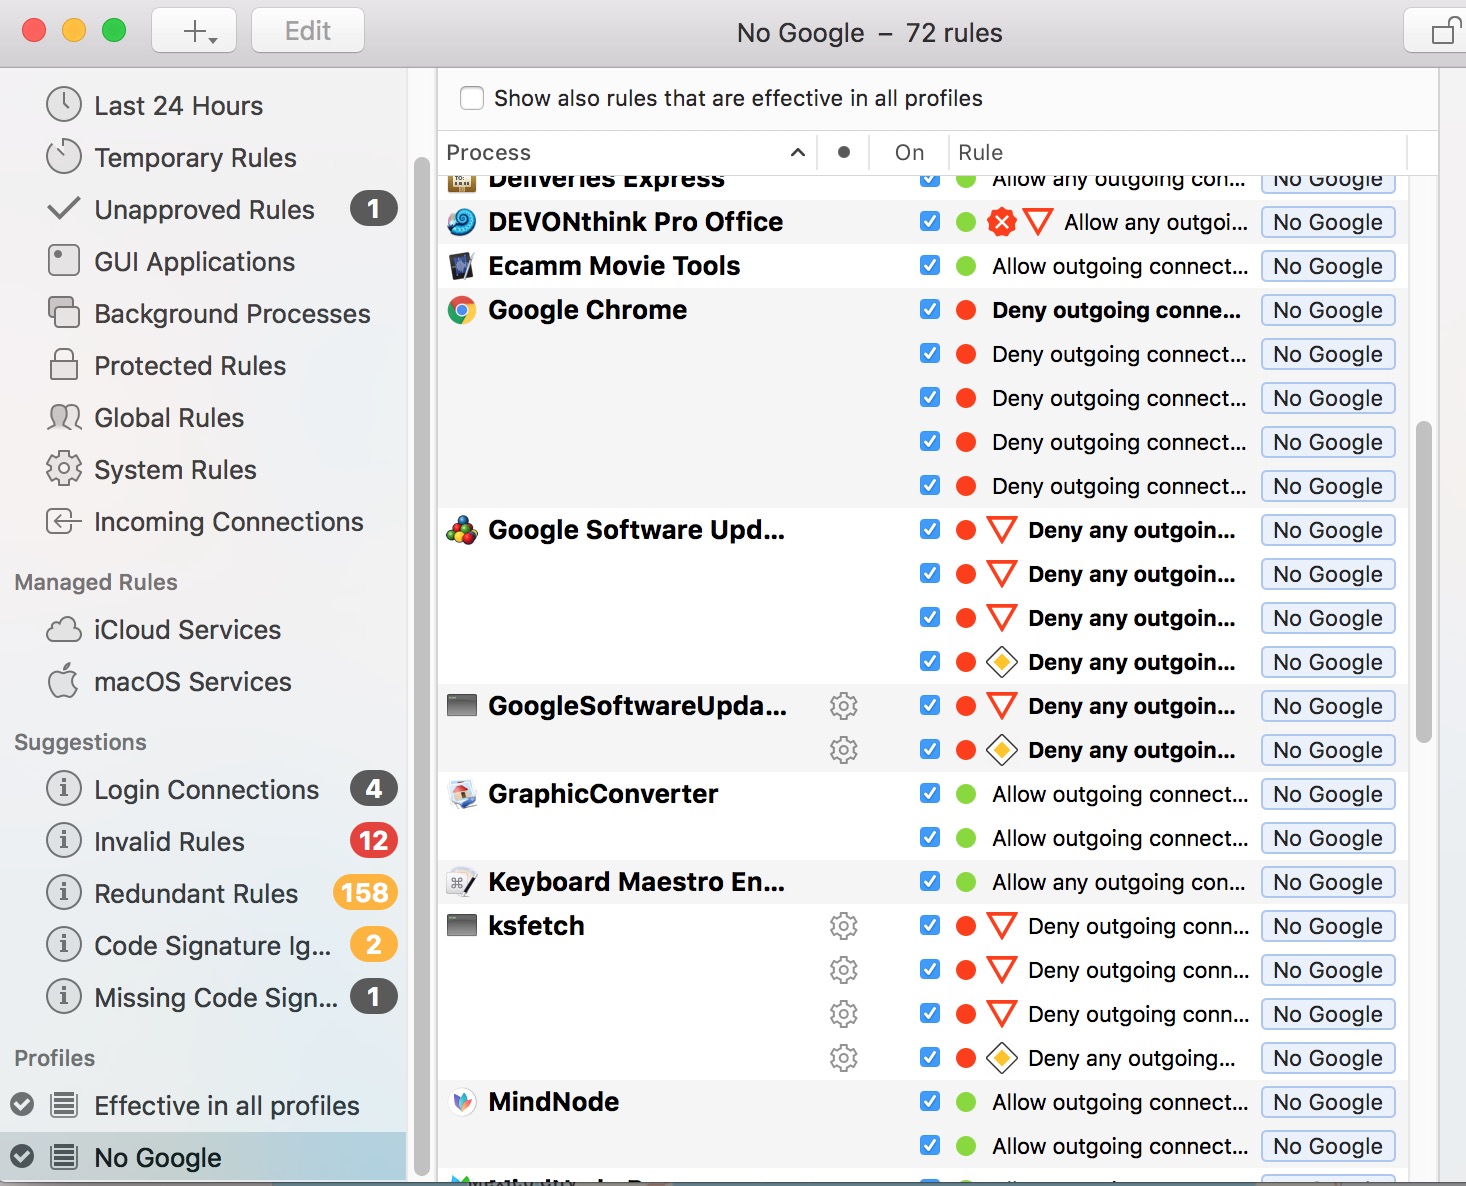Click the Invalid Rules info icon
The height and width of the screenshot is (1186, 1466).
(x=64, y=840)
